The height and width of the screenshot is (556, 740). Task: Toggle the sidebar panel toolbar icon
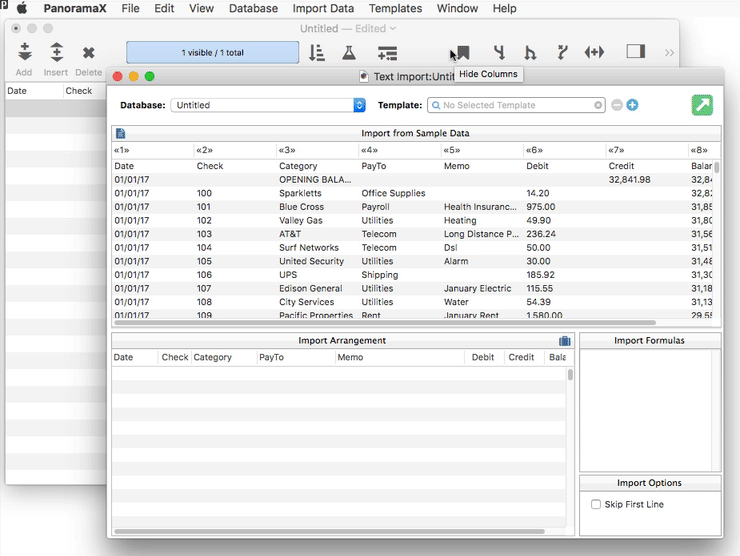636,51
